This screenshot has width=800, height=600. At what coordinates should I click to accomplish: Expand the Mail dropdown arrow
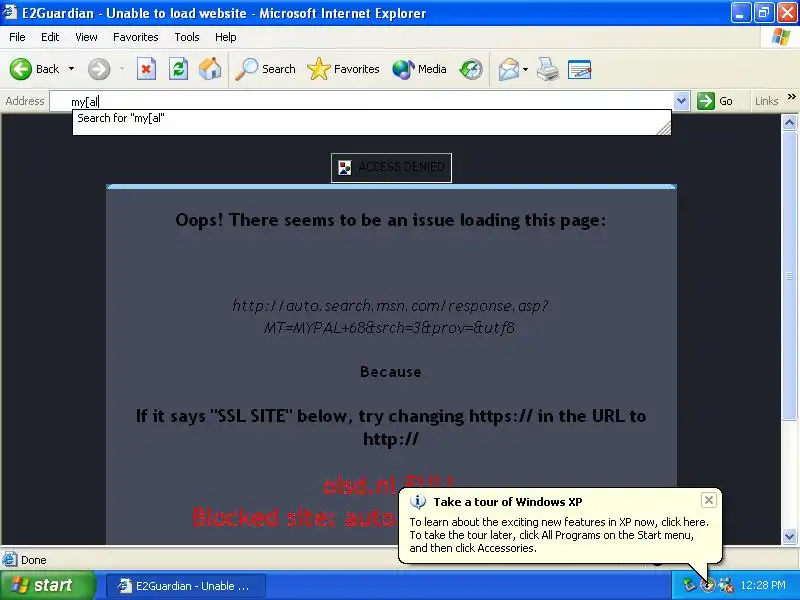pos(526,69)
